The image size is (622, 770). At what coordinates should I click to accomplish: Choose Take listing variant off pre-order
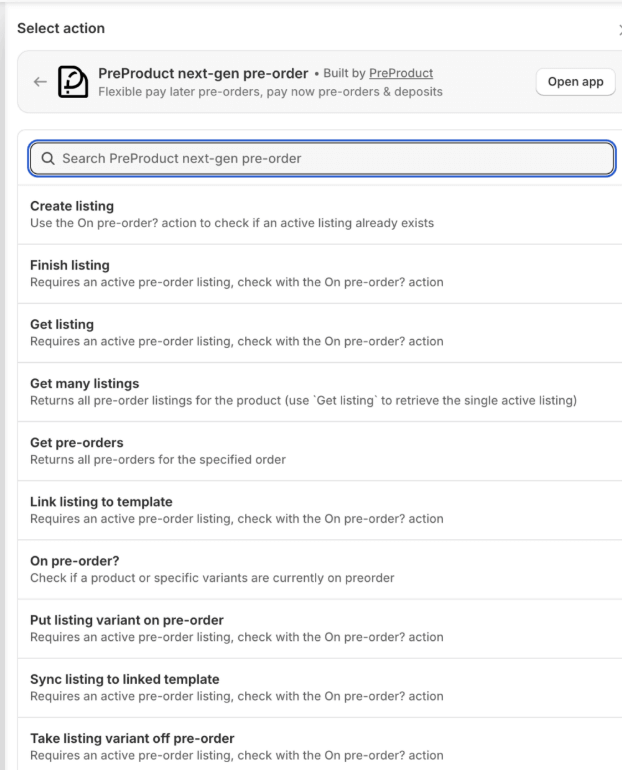132,738
